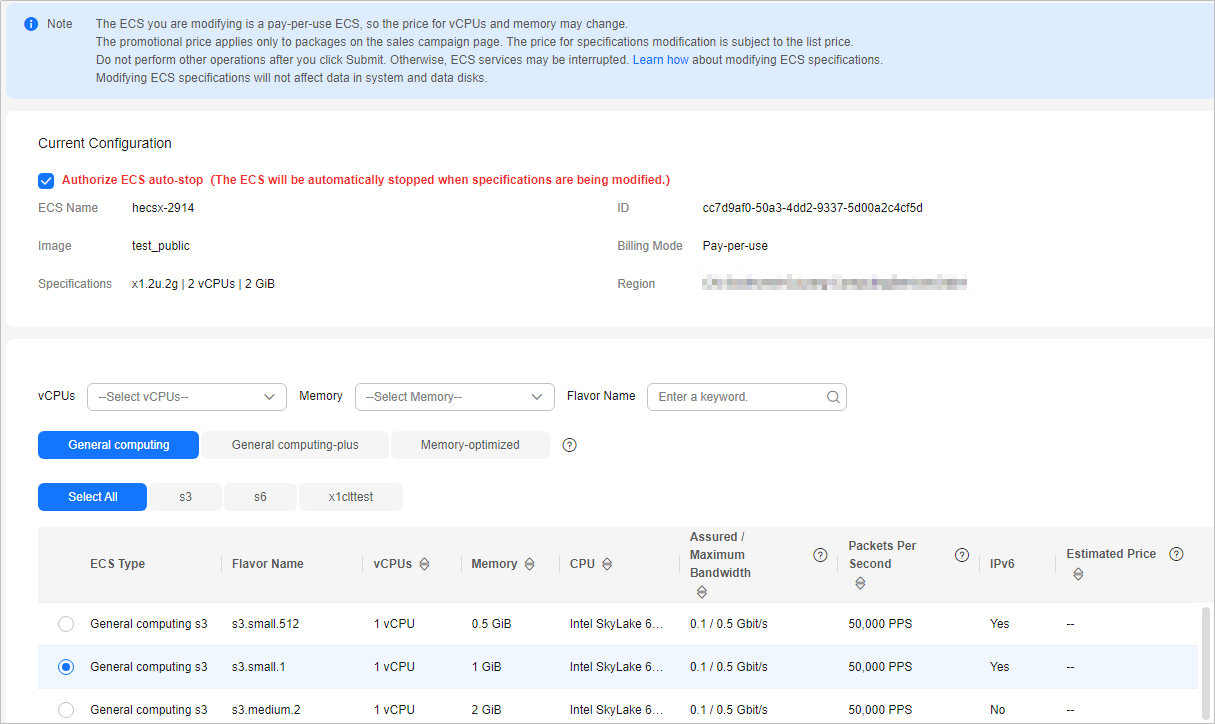This screenshot has height=724, width=1215.
Task: Switch to General computing-plus tab
Action: coord(295,445)
